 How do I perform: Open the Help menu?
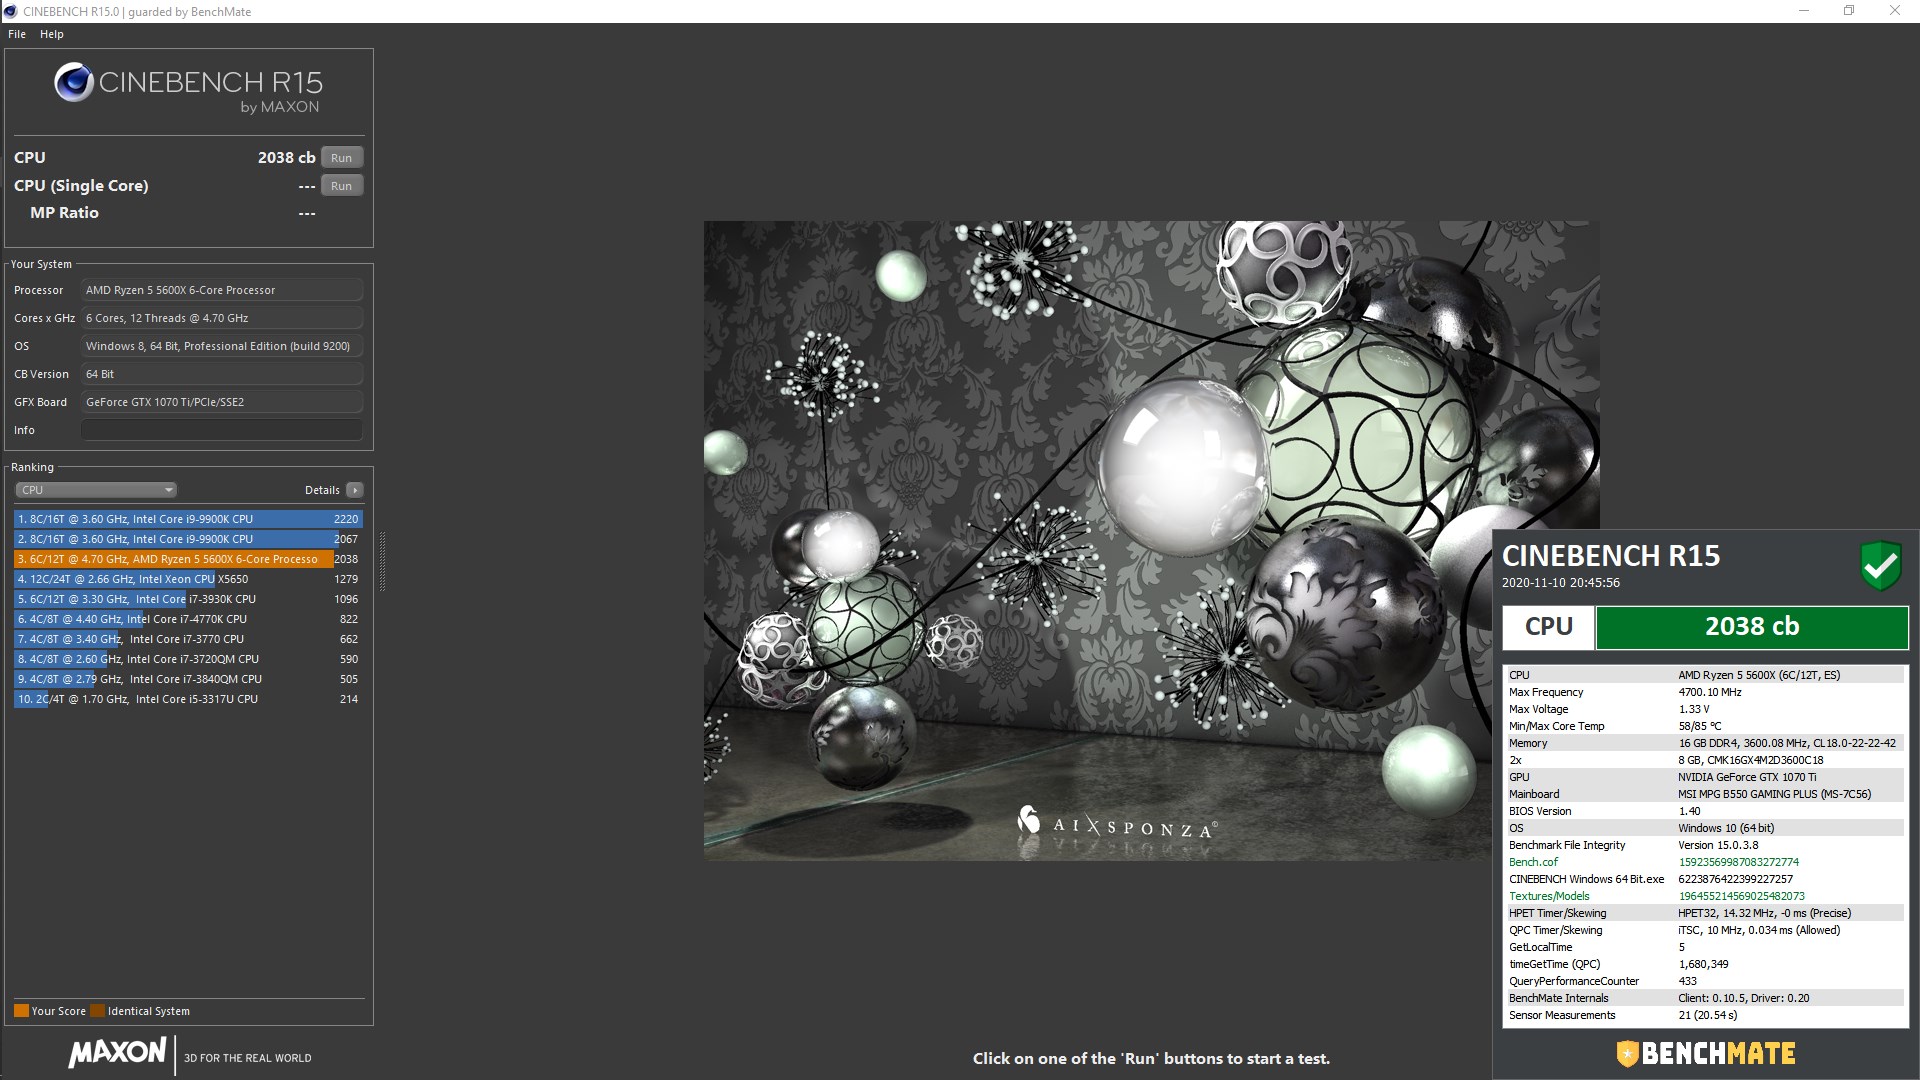tap(52, 34)
